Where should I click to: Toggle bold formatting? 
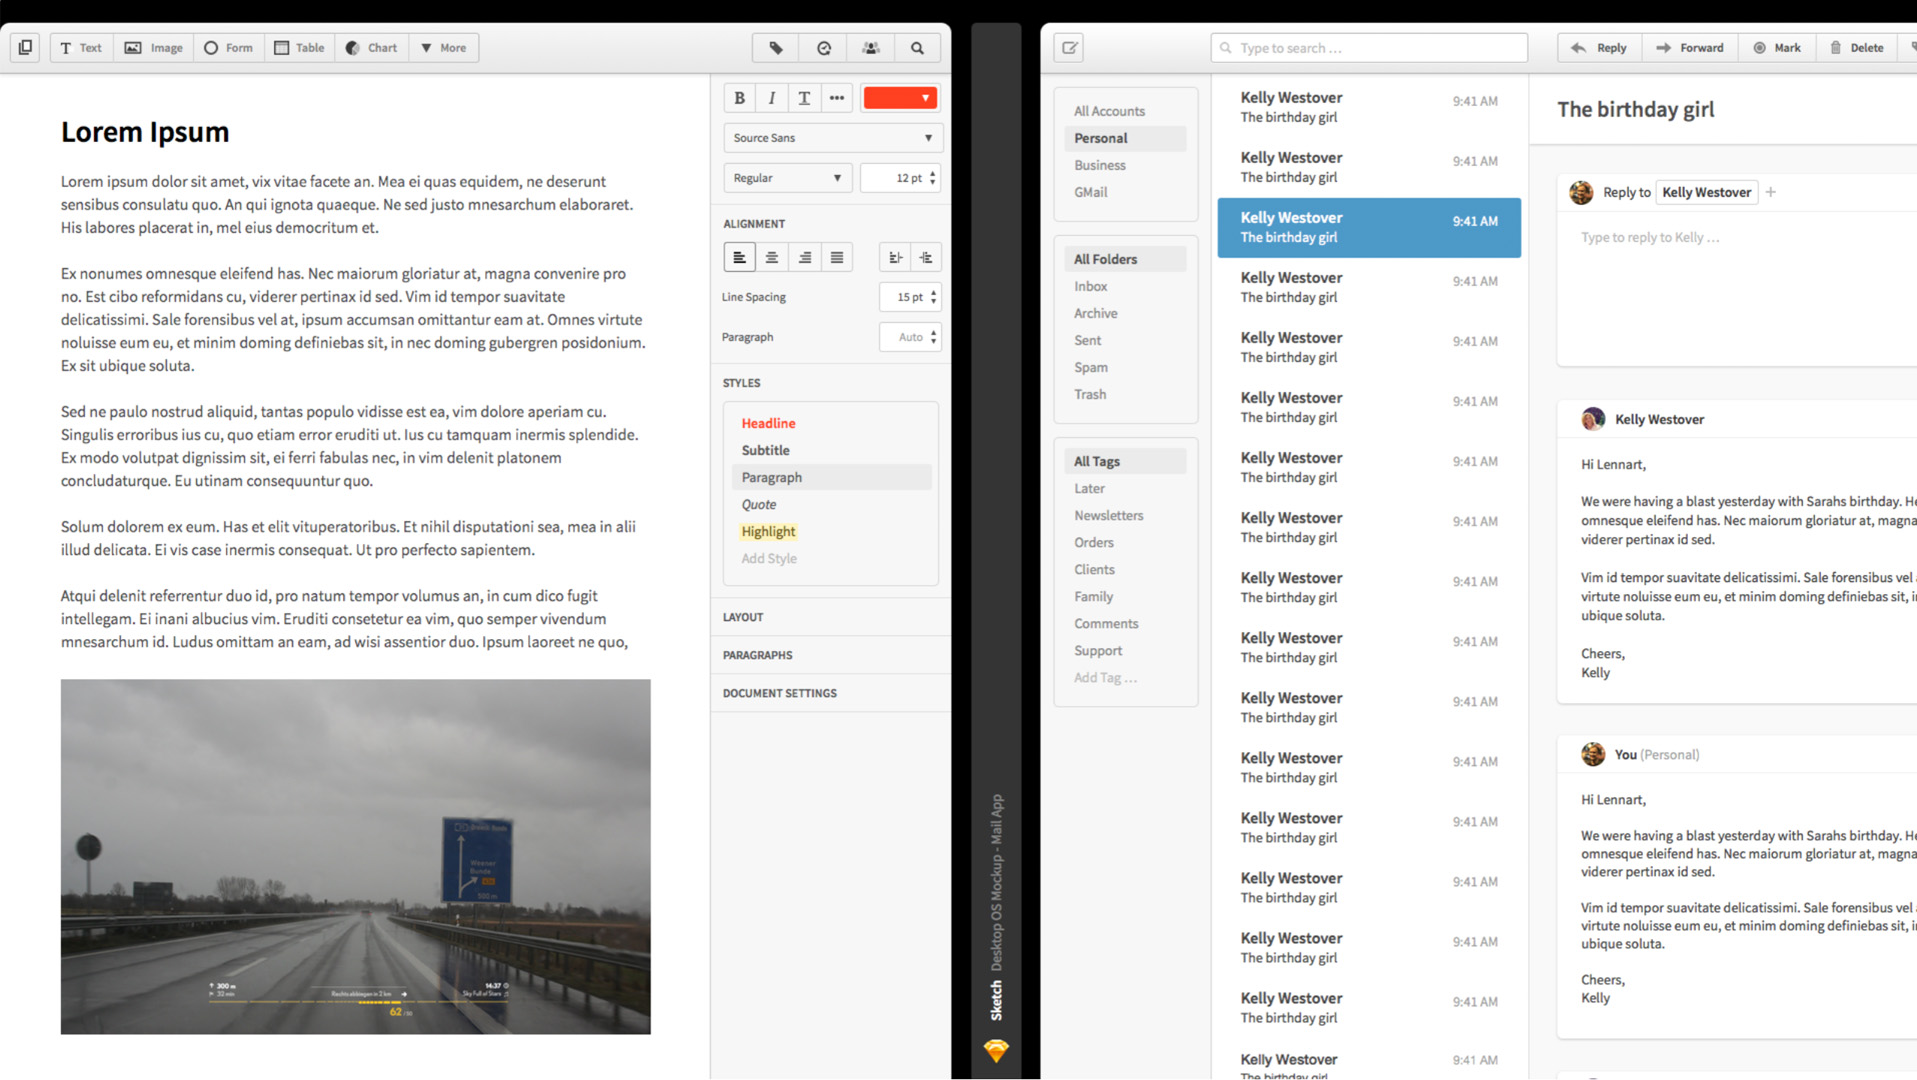739,97
